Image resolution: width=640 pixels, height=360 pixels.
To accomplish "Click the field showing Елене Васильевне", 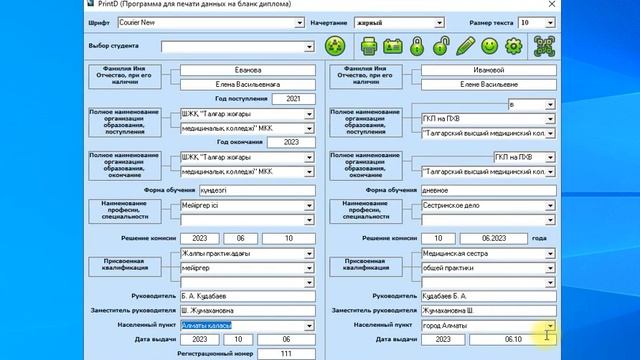I will click(489, 84).
